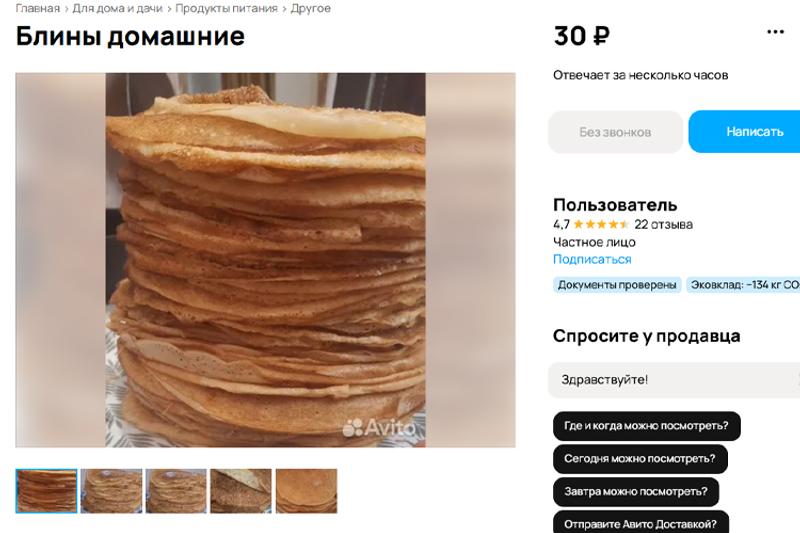Open the Другое breadcrumb category
The height and width of the screenshot is (533, 800).
(310, 8)
